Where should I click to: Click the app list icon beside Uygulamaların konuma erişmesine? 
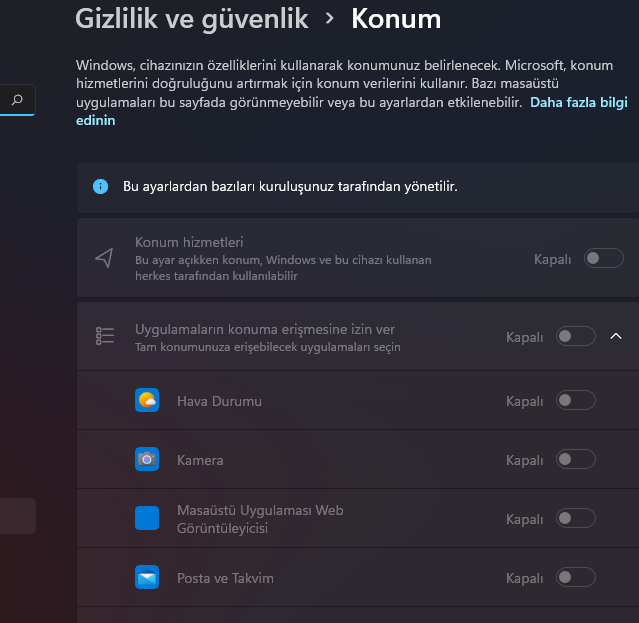point(105,336)
